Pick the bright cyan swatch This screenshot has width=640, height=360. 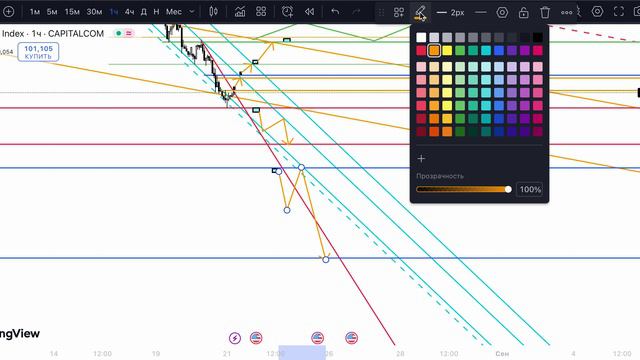coord(486,51)
